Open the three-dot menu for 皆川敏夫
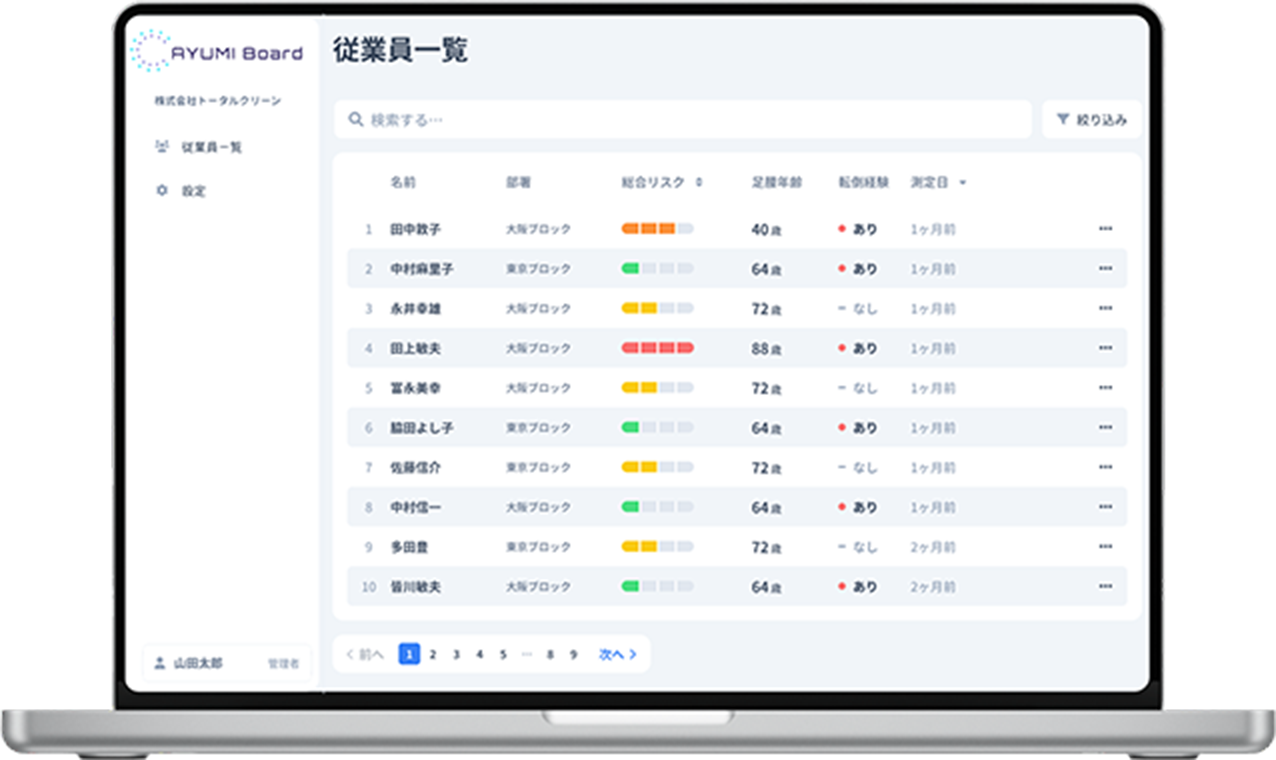 [x=1105, y=587]
